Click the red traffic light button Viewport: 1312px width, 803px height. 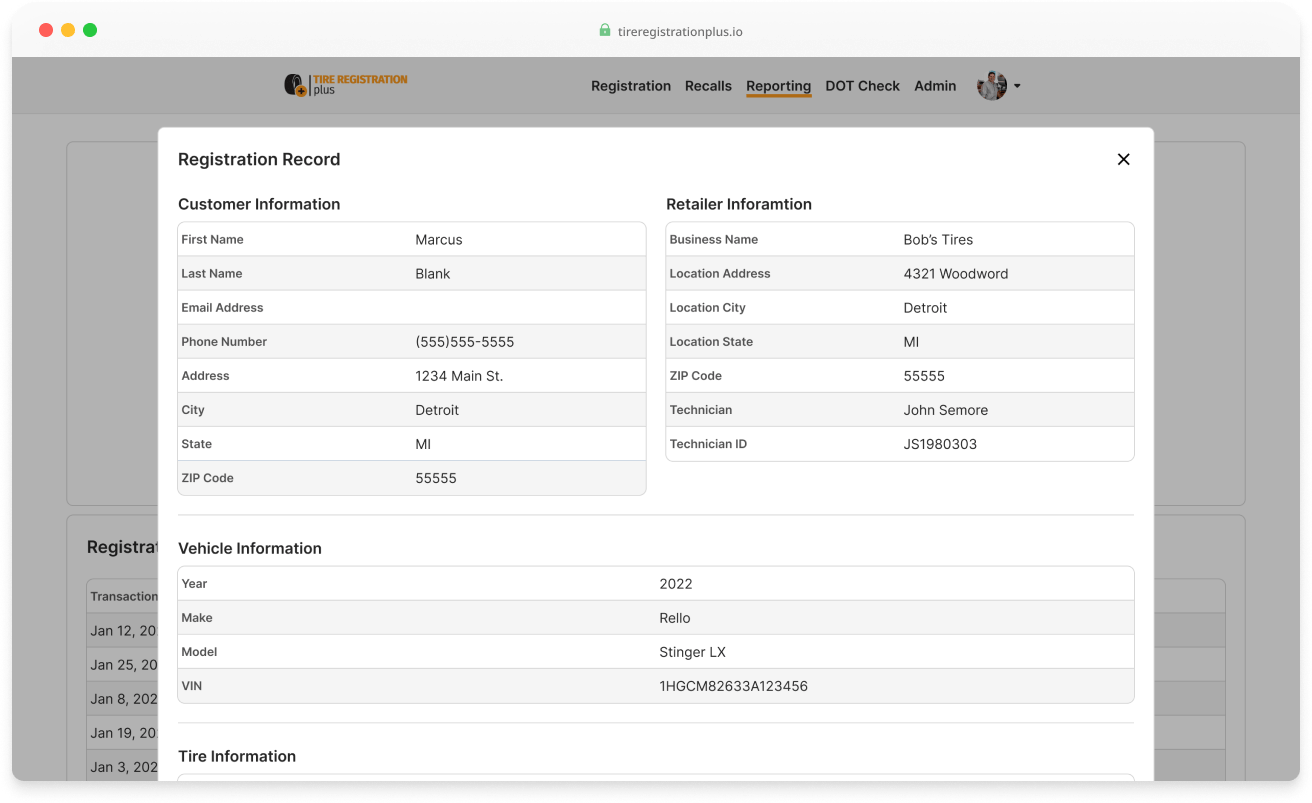click(45, 30)
